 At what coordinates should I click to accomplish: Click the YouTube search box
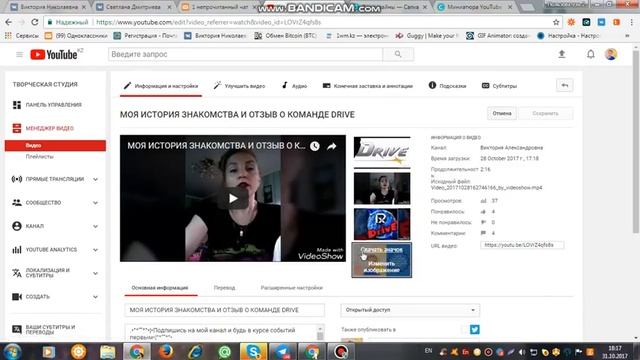tap(245, 54)
